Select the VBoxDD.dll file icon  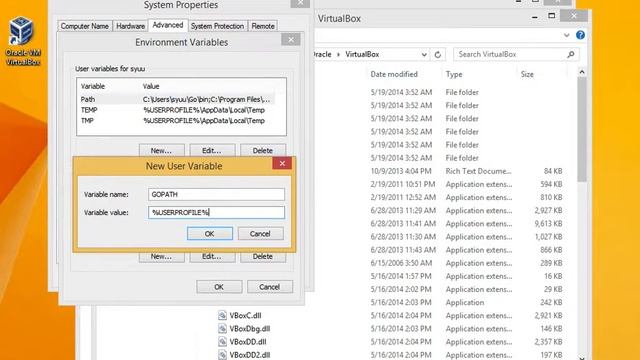coord(222,342)
